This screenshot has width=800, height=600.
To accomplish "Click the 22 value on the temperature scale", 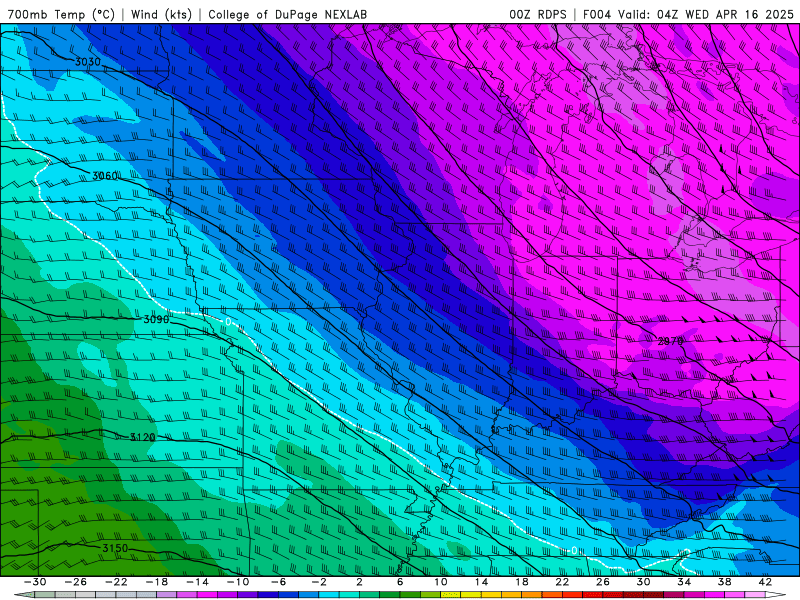I will click(562, 582).
